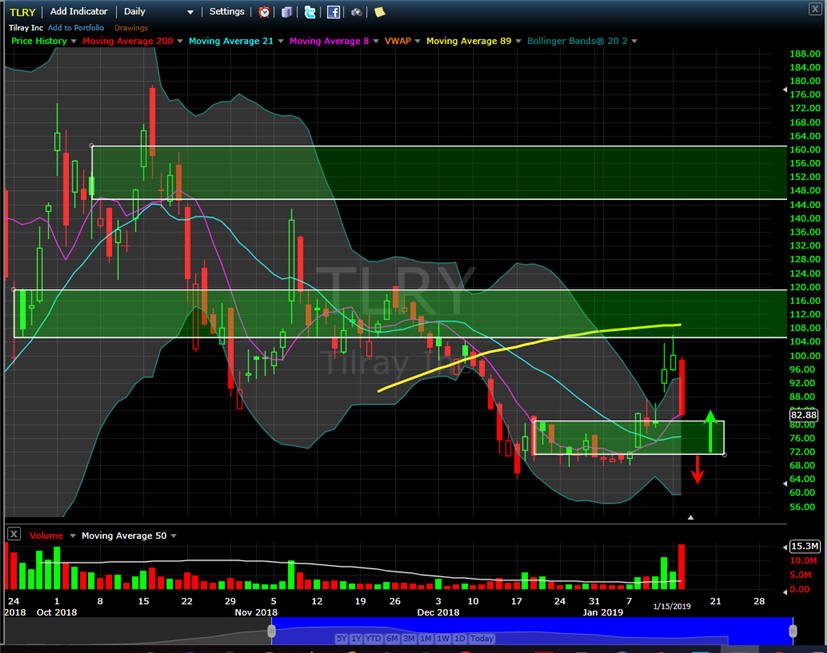Expand the Moving Average 200 dropdown
The height and width of the screenshot is (653, 827).
click(x=180, y=41)
